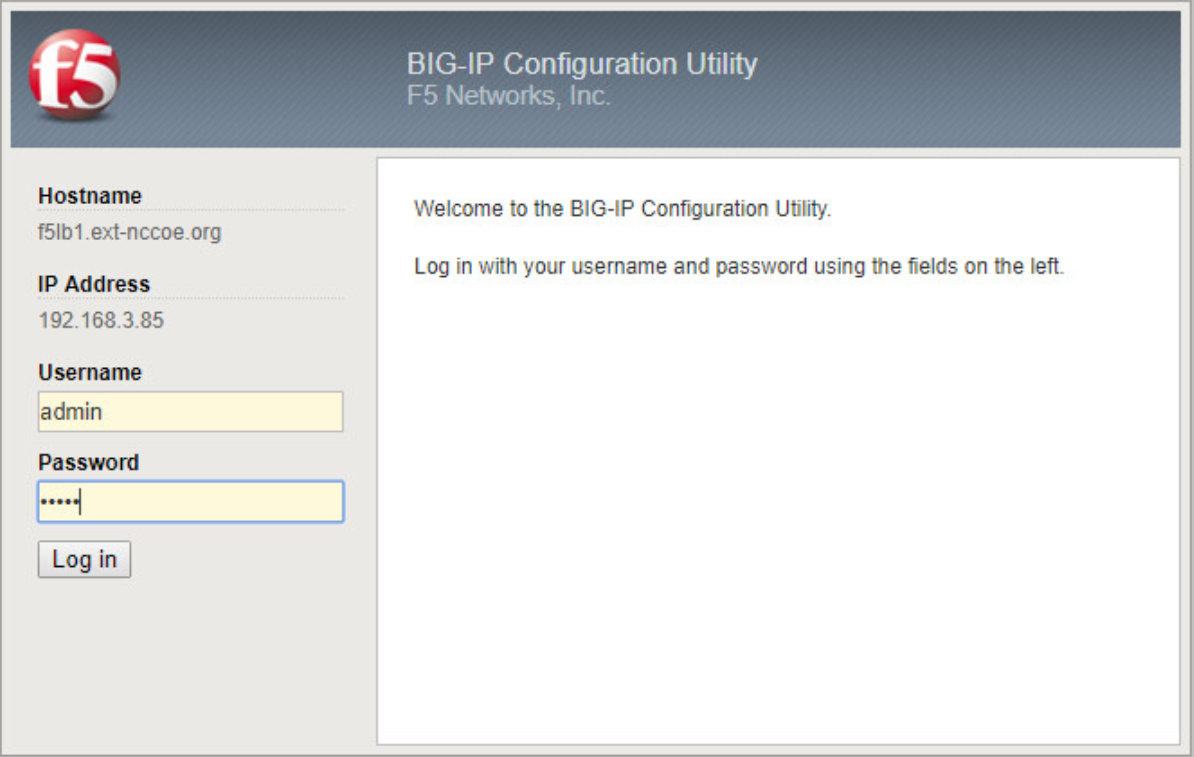Image resolution: width=1194 pixels, height=757 pixels.
Task: Click the BIG-IP Configuration Utility title
Action: click(x=581, y=64)
